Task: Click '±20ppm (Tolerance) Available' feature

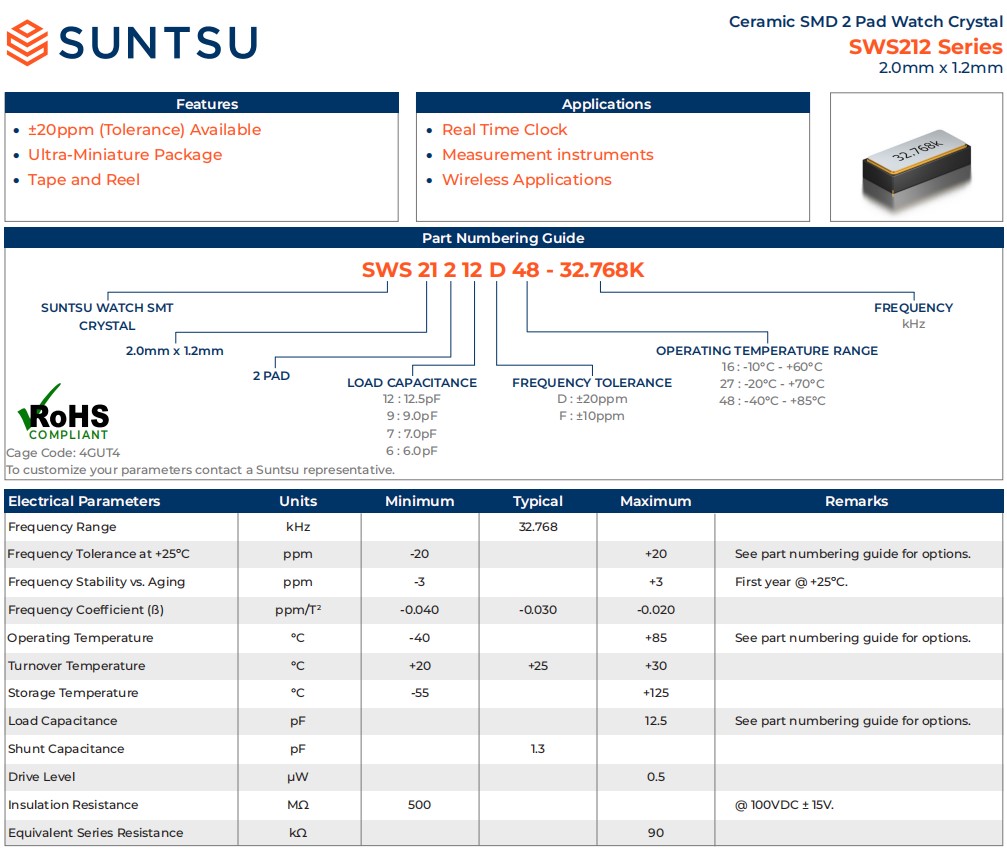Action: coord(144,130)
